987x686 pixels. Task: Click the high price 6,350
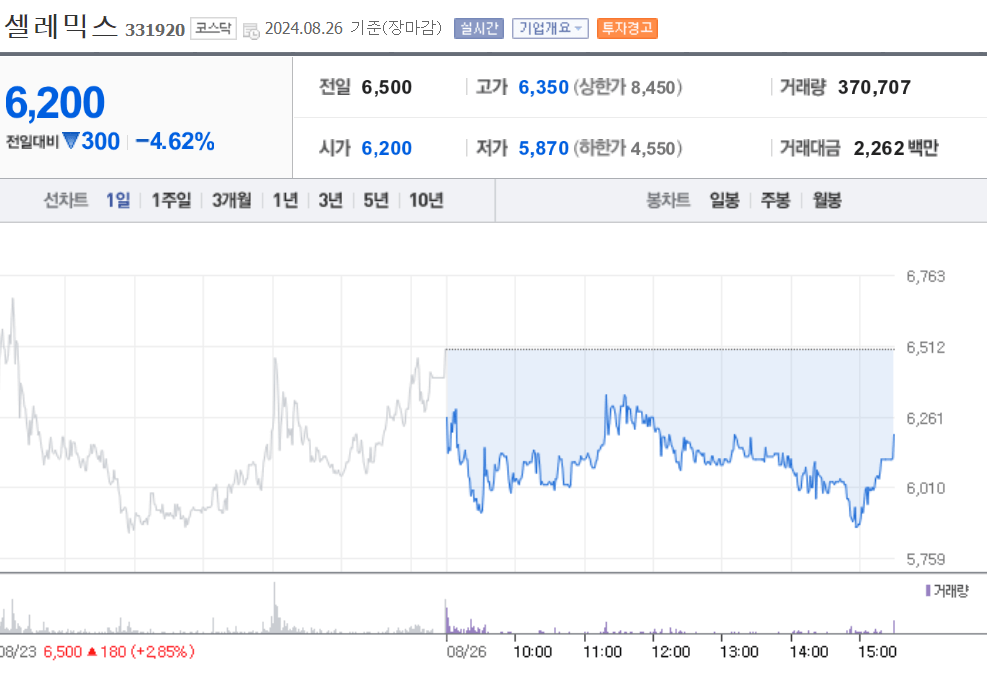[543, 87]
